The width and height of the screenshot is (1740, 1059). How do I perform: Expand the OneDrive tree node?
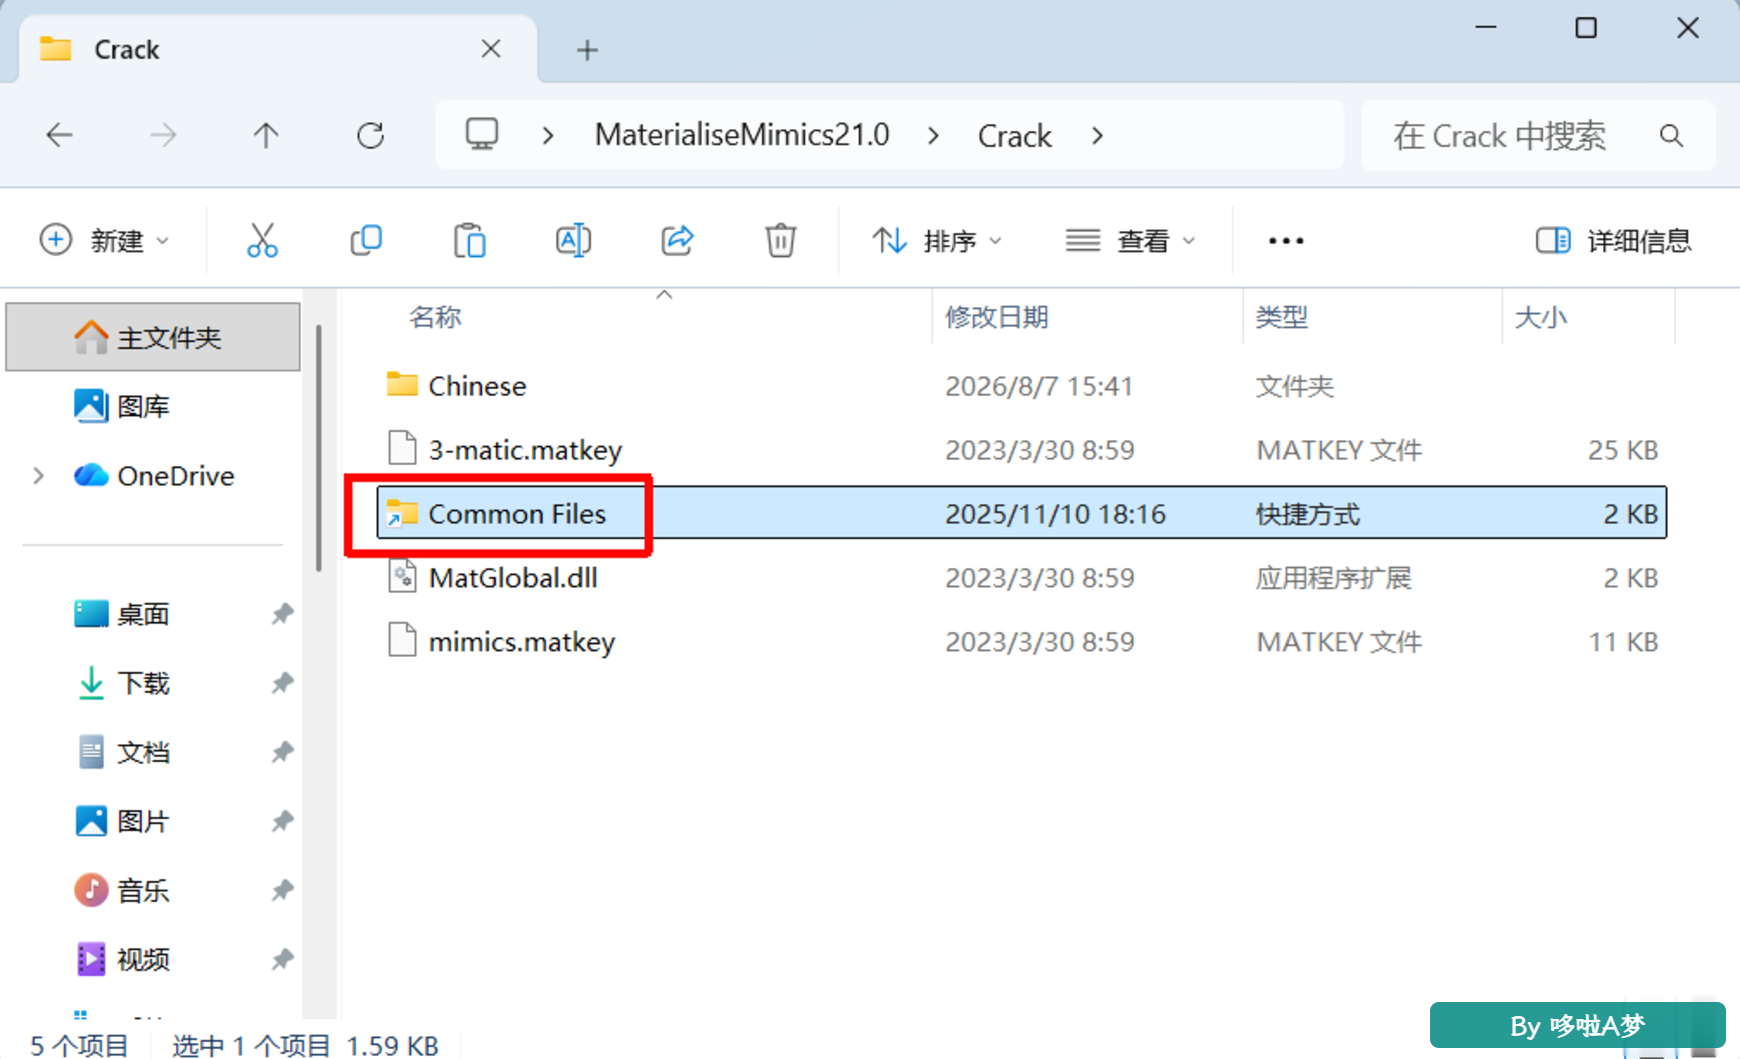tap(39, 476)
